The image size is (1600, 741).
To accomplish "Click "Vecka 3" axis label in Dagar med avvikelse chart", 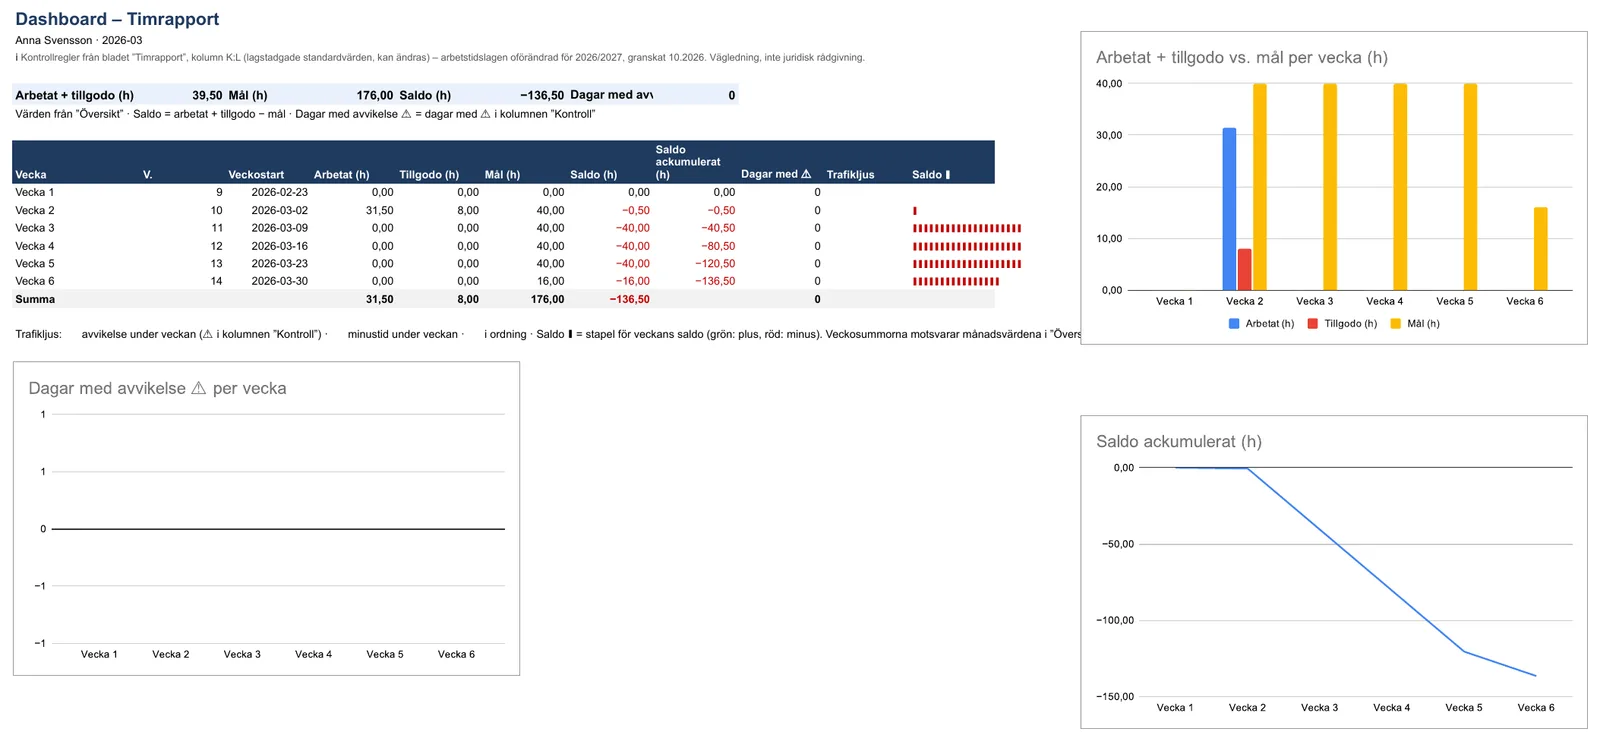I will click(242, 655).
